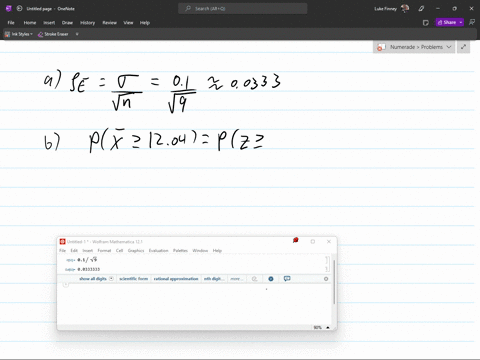Click the notebook icon beside Numerade
480x360 pixels.
tap(381, 47)
